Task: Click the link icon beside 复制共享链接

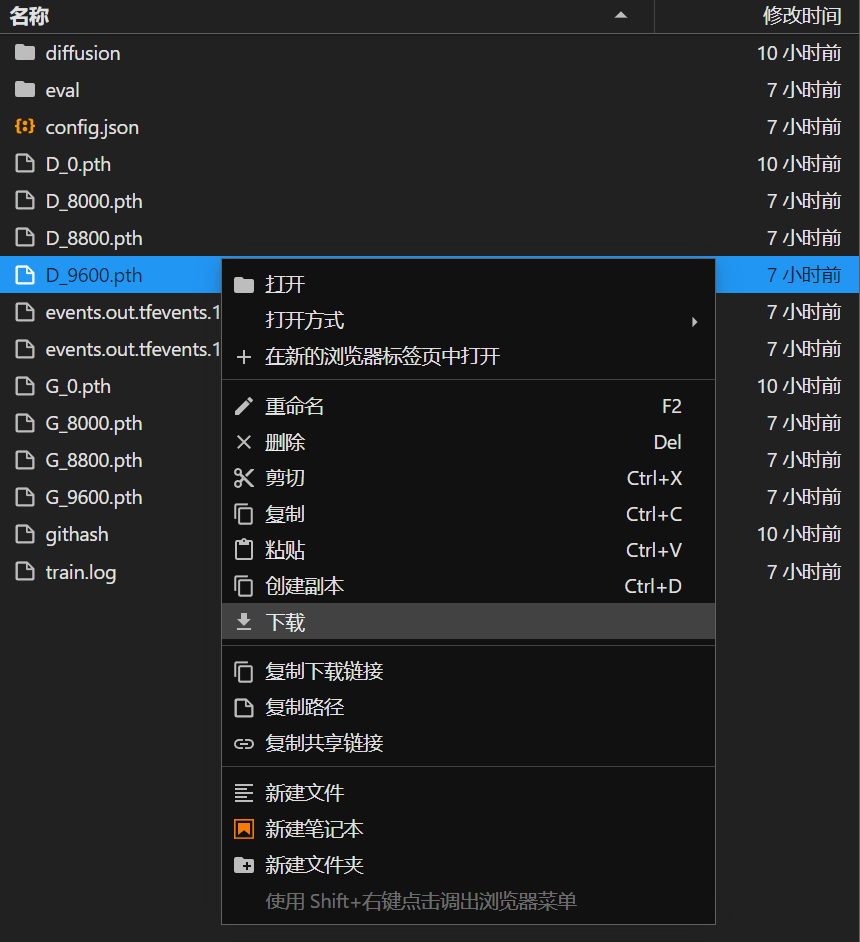Action: 244,743
